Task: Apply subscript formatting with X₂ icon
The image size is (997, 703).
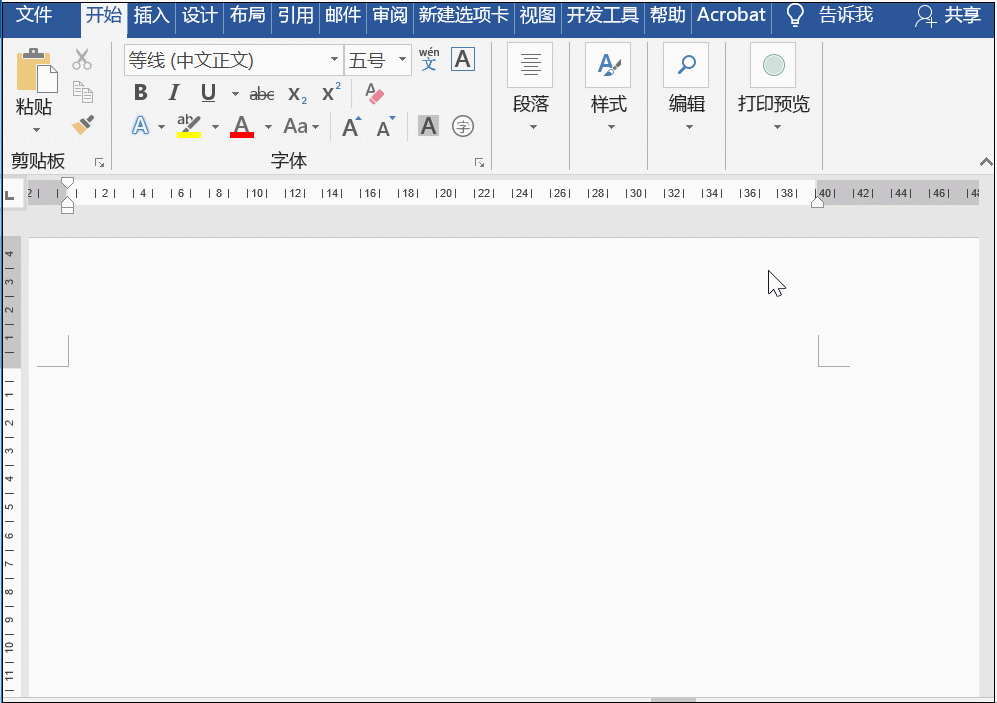Action: [x=295, y=94]
